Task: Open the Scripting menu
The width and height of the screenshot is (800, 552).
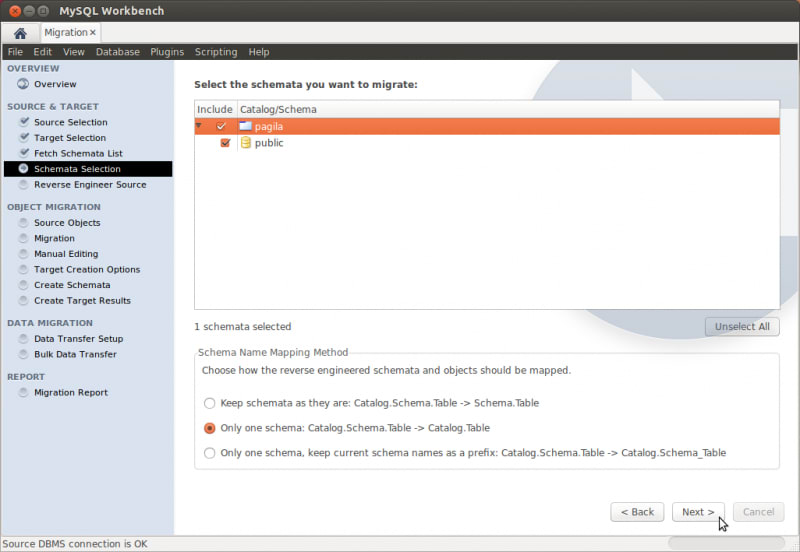Action: point(216,52)
